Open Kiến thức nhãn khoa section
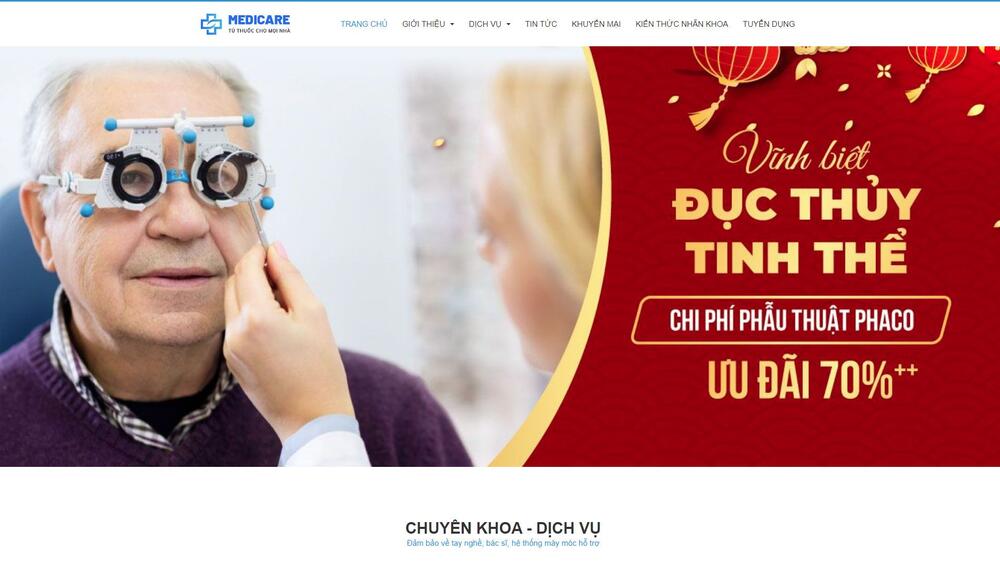 point(681,24)
